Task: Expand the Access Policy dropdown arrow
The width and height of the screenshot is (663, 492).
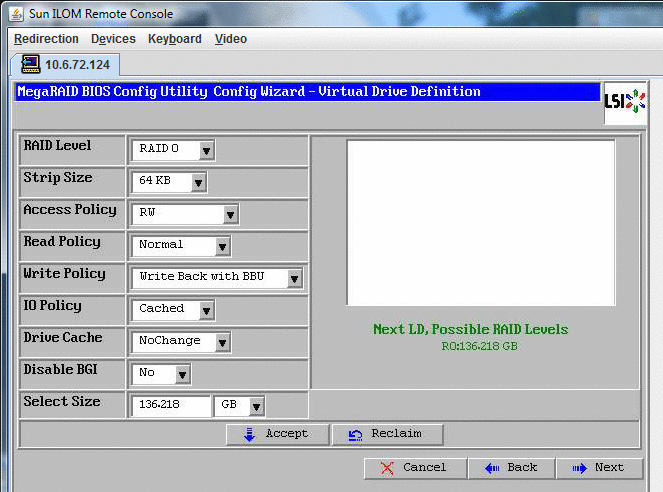Action: (230, 215)
